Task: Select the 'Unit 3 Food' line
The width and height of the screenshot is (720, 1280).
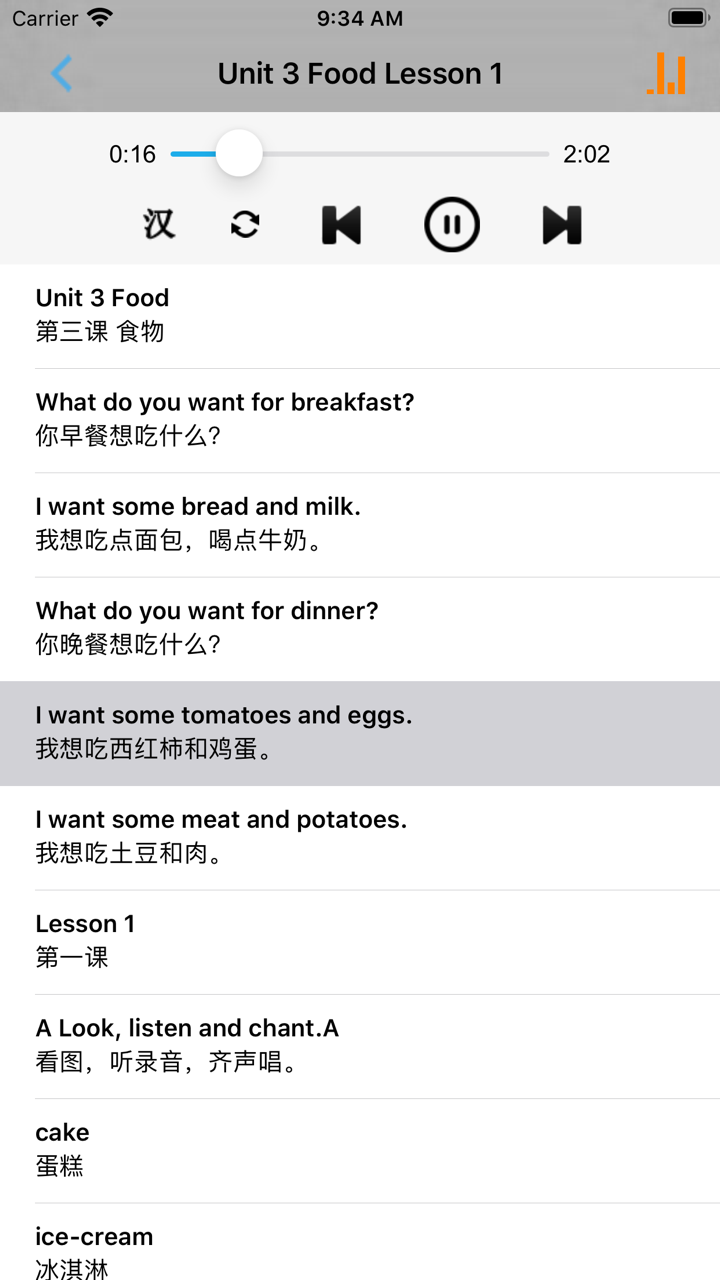Action: [x=360, y=315]
